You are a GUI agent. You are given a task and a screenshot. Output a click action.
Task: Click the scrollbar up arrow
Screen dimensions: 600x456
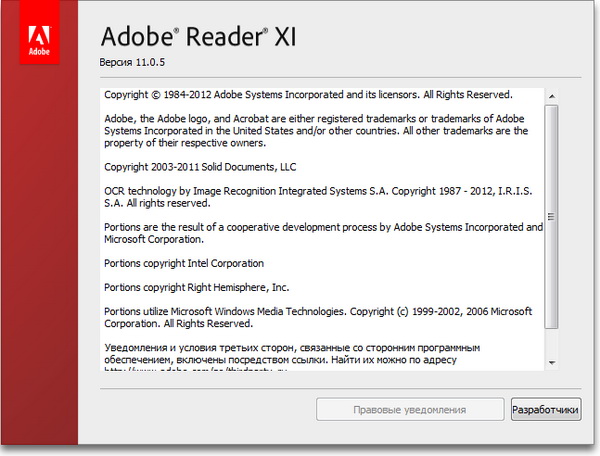(552, 94)
